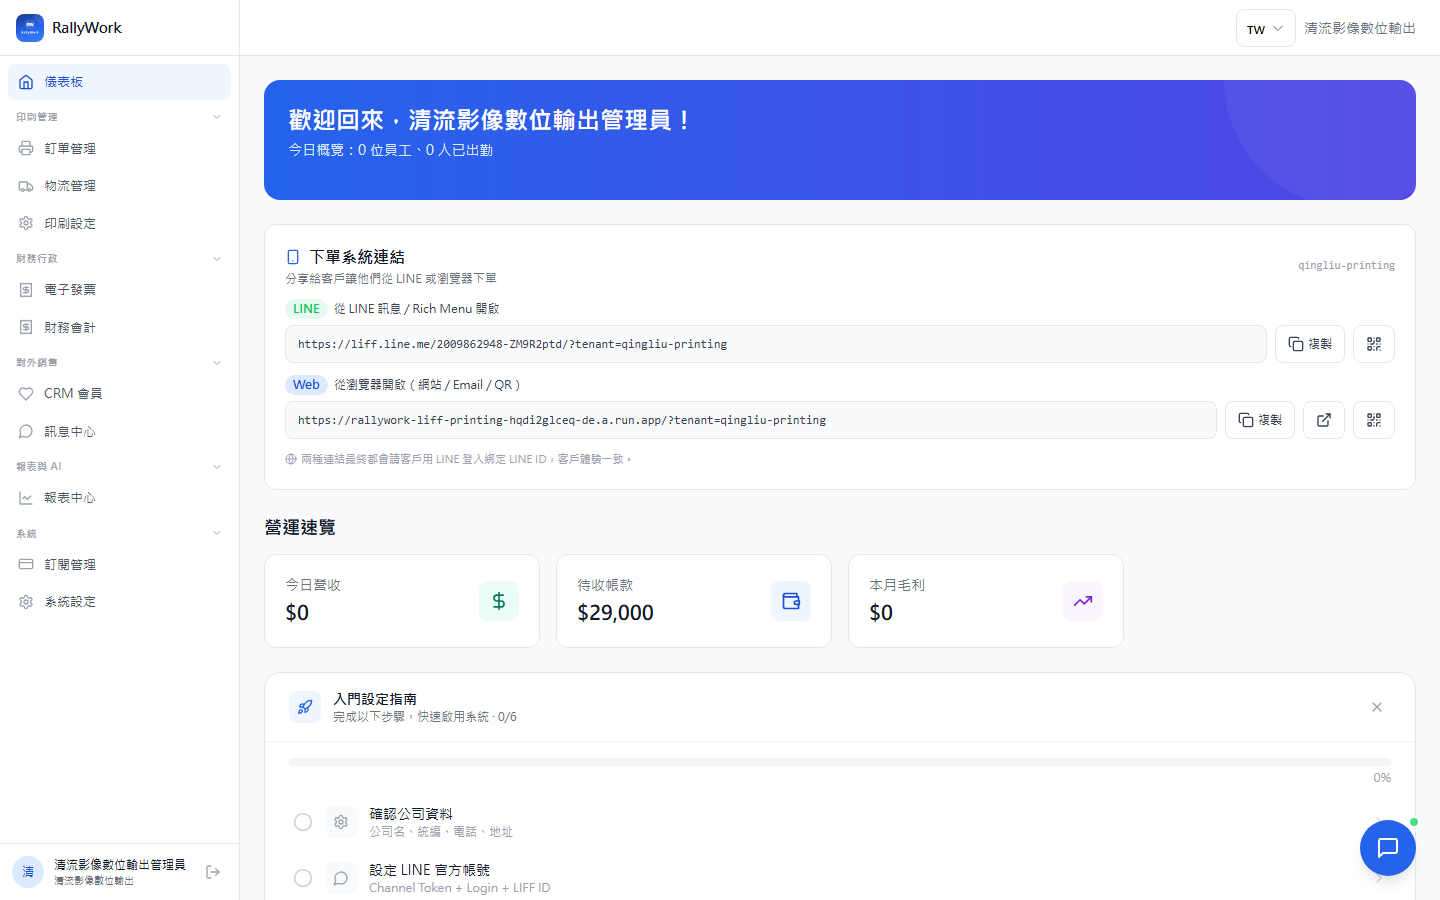Check the 確認公司資料 step circle

303,822
